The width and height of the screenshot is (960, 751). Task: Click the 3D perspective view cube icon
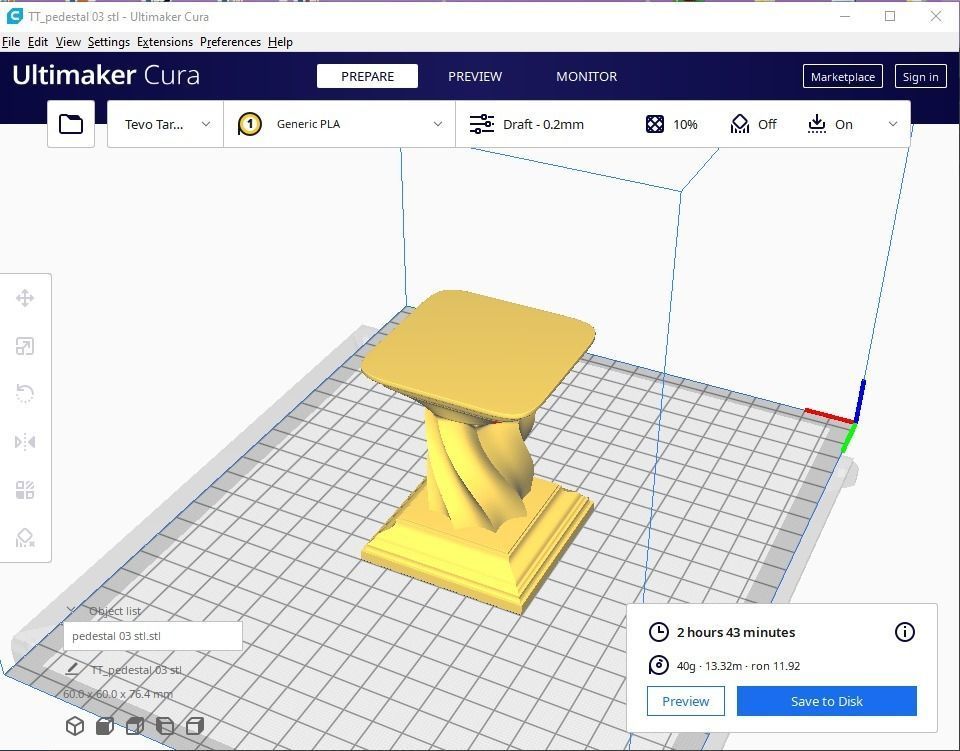(75, 726)
